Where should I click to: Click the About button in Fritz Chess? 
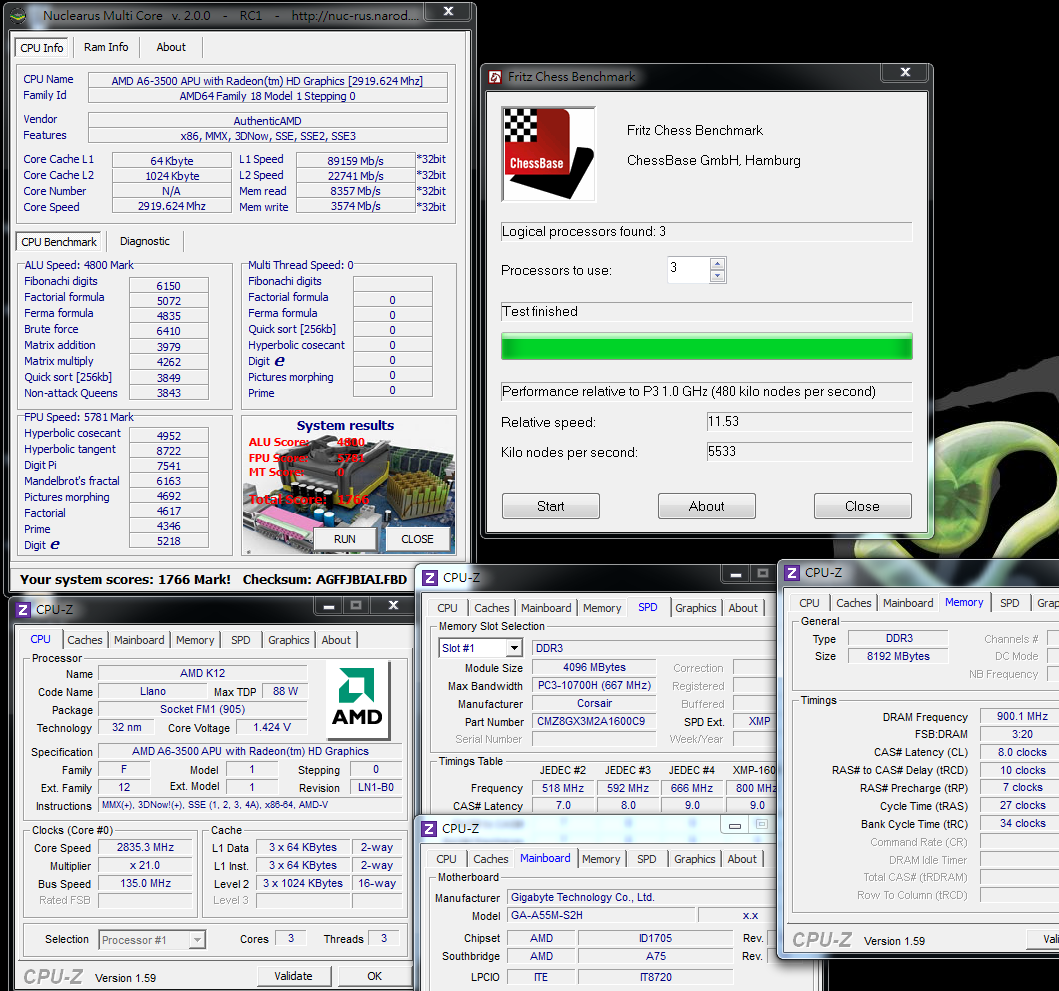[706, 506]
